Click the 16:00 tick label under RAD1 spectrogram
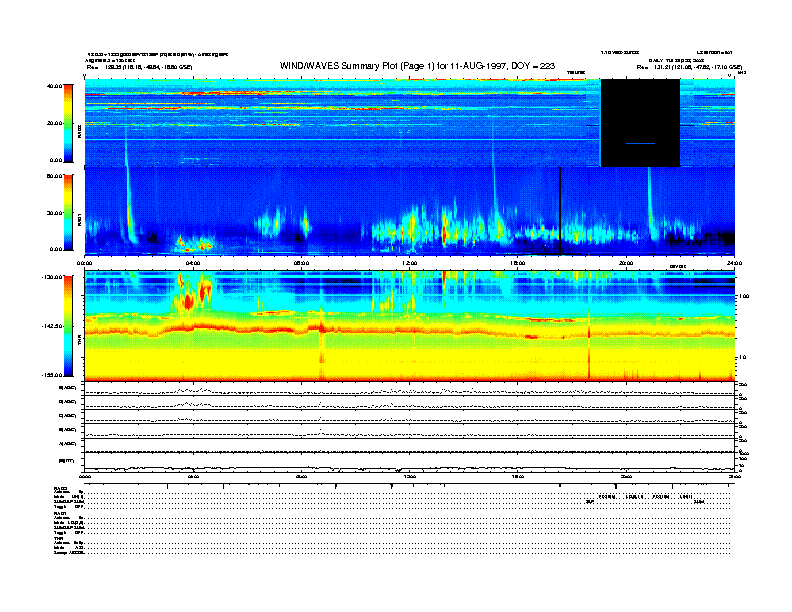 point(518,263)
